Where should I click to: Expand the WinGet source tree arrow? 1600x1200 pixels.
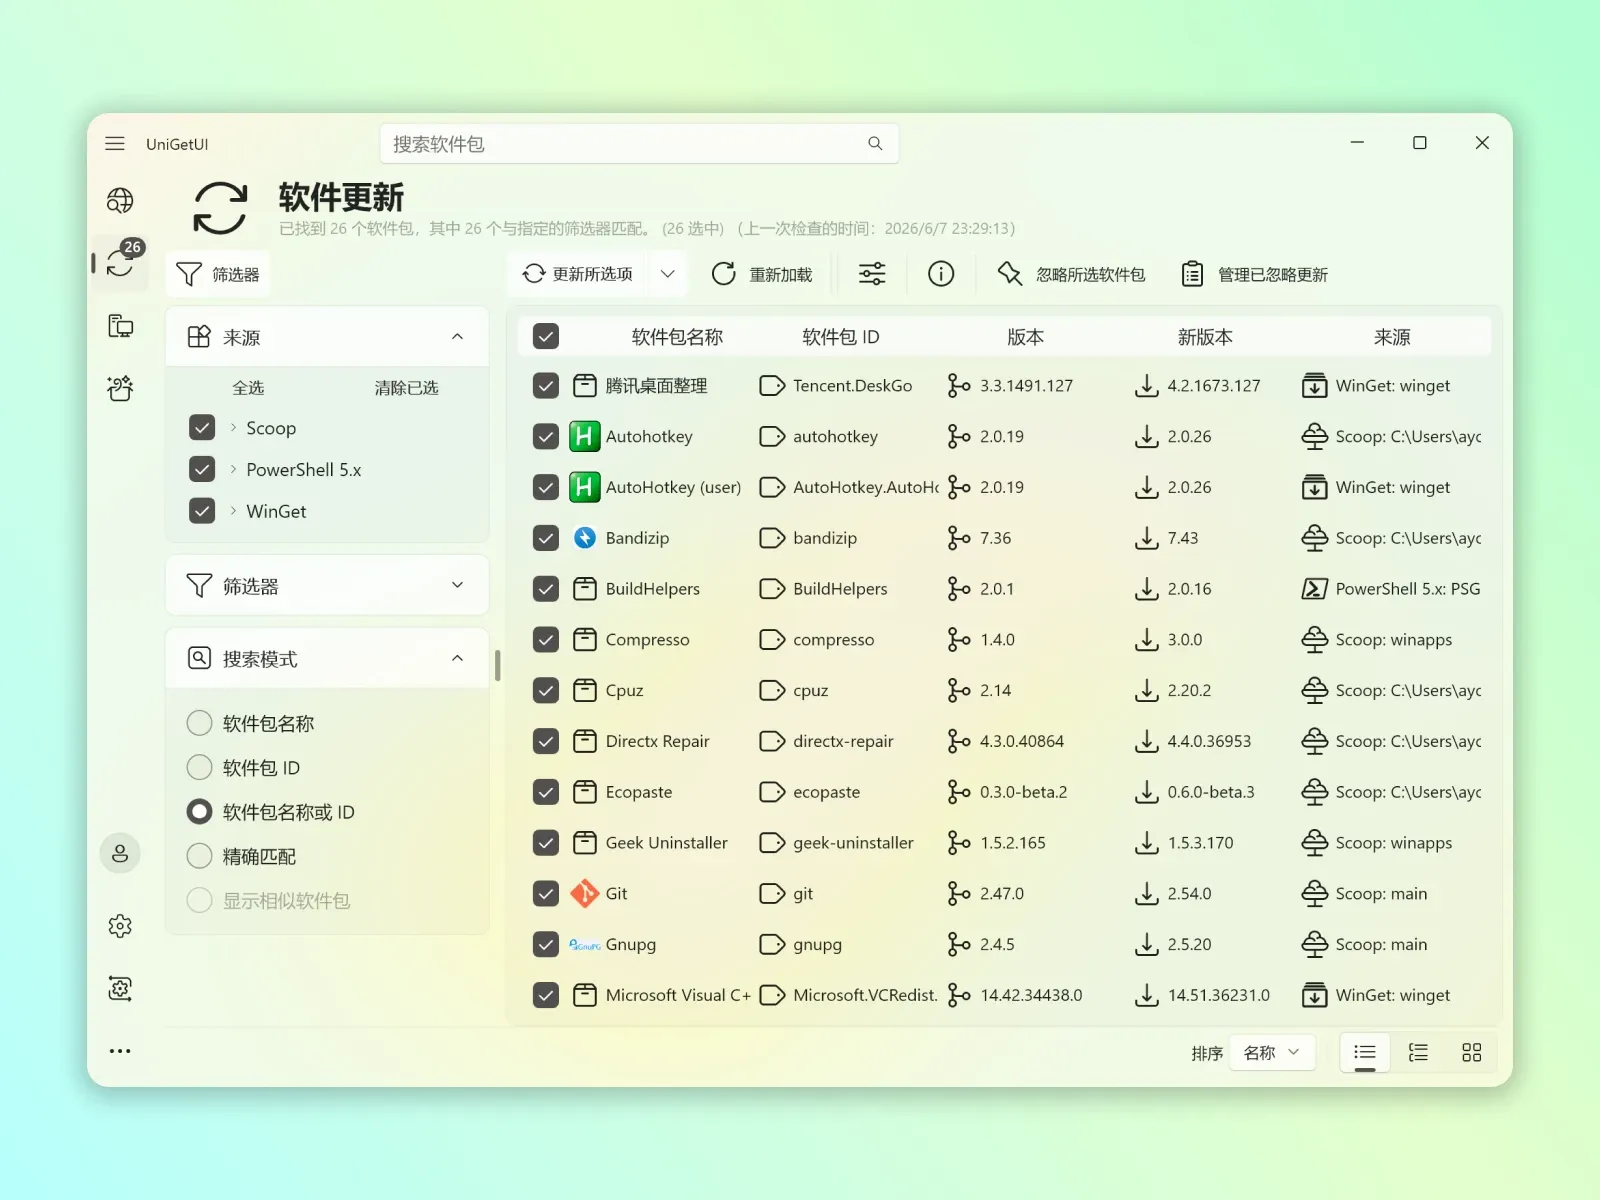click(x=233, y=511)
